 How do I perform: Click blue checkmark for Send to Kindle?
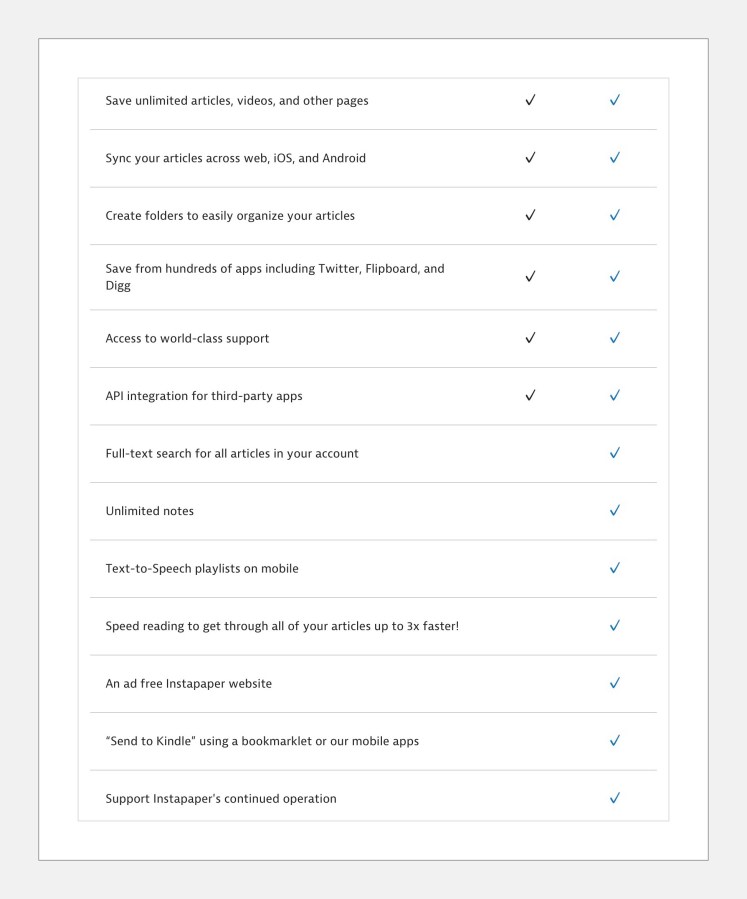tap(615, 741)
